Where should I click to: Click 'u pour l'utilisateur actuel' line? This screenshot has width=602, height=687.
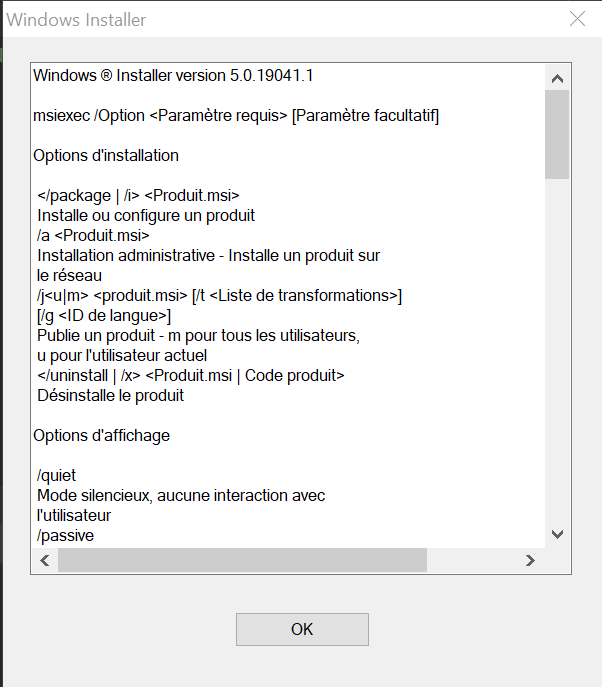coord(122,355)
